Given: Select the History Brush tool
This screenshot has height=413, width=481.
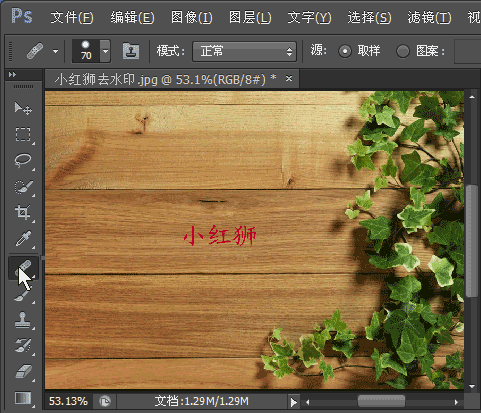Looking at the screenshot, I should point(23,346).
